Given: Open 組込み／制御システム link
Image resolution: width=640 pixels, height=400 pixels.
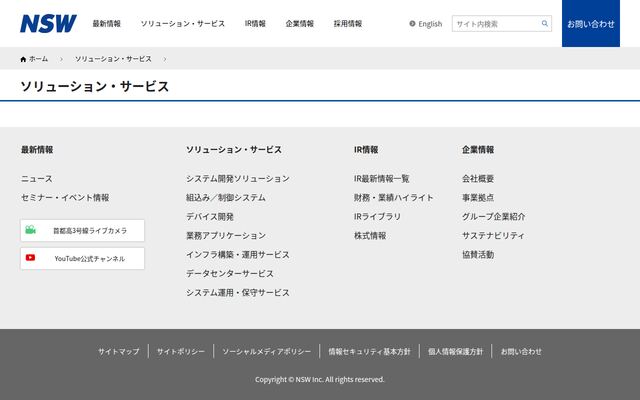Looking at the screenshot, I should [x=226, y=198].
